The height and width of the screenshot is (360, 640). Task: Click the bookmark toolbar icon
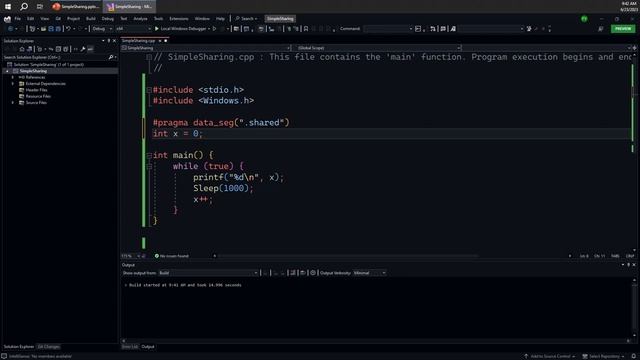point(306,29)
